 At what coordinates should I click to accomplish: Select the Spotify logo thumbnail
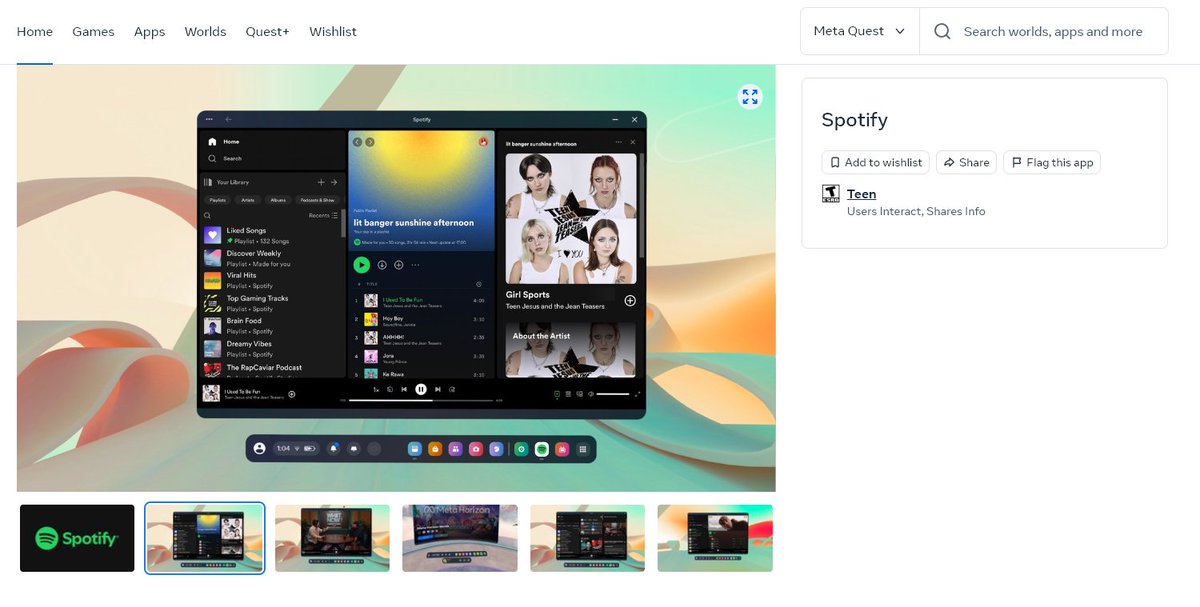[77, 538]
